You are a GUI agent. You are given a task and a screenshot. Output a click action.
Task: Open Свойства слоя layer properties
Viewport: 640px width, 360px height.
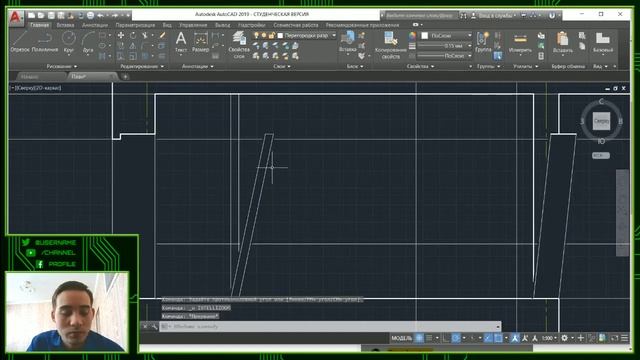239,45
